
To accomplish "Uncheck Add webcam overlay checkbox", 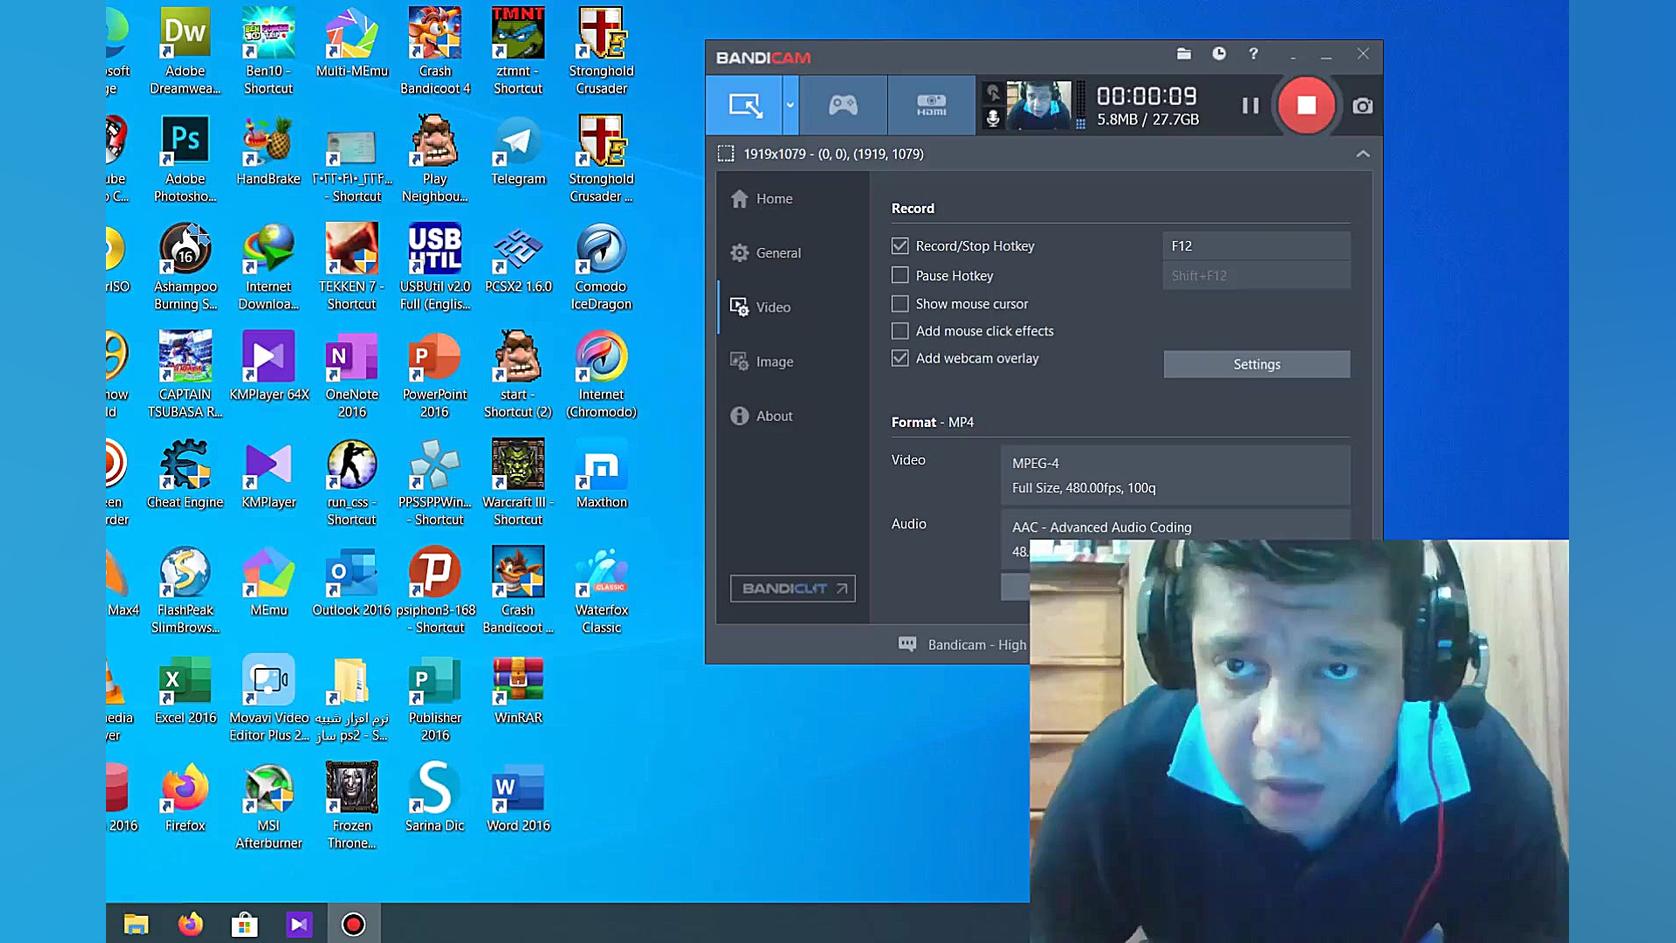I will pos(900,358).
